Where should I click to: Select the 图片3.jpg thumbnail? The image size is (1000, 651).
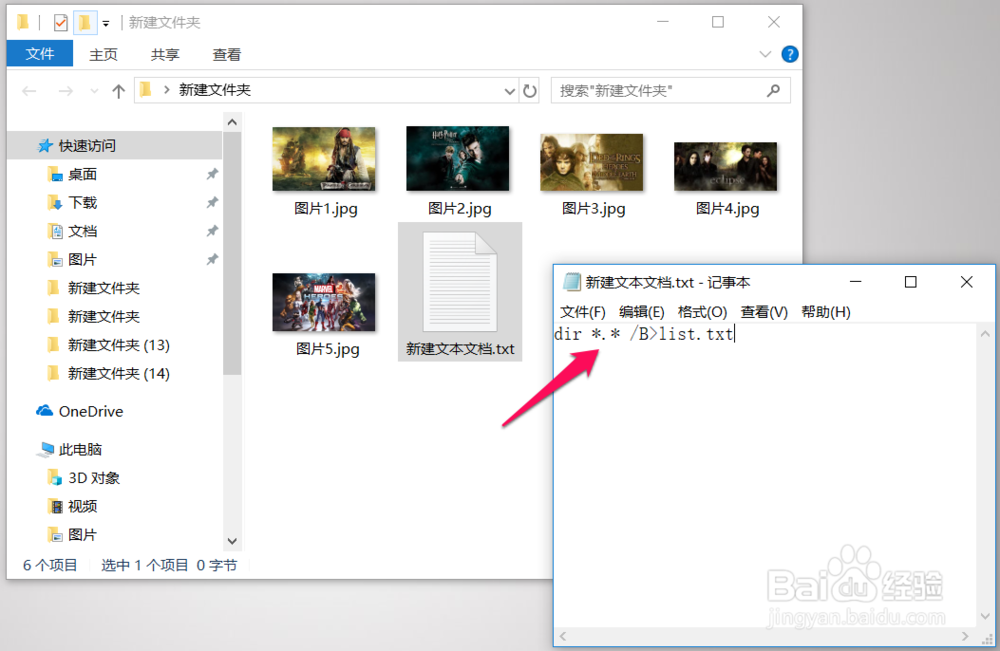[592, 162]
